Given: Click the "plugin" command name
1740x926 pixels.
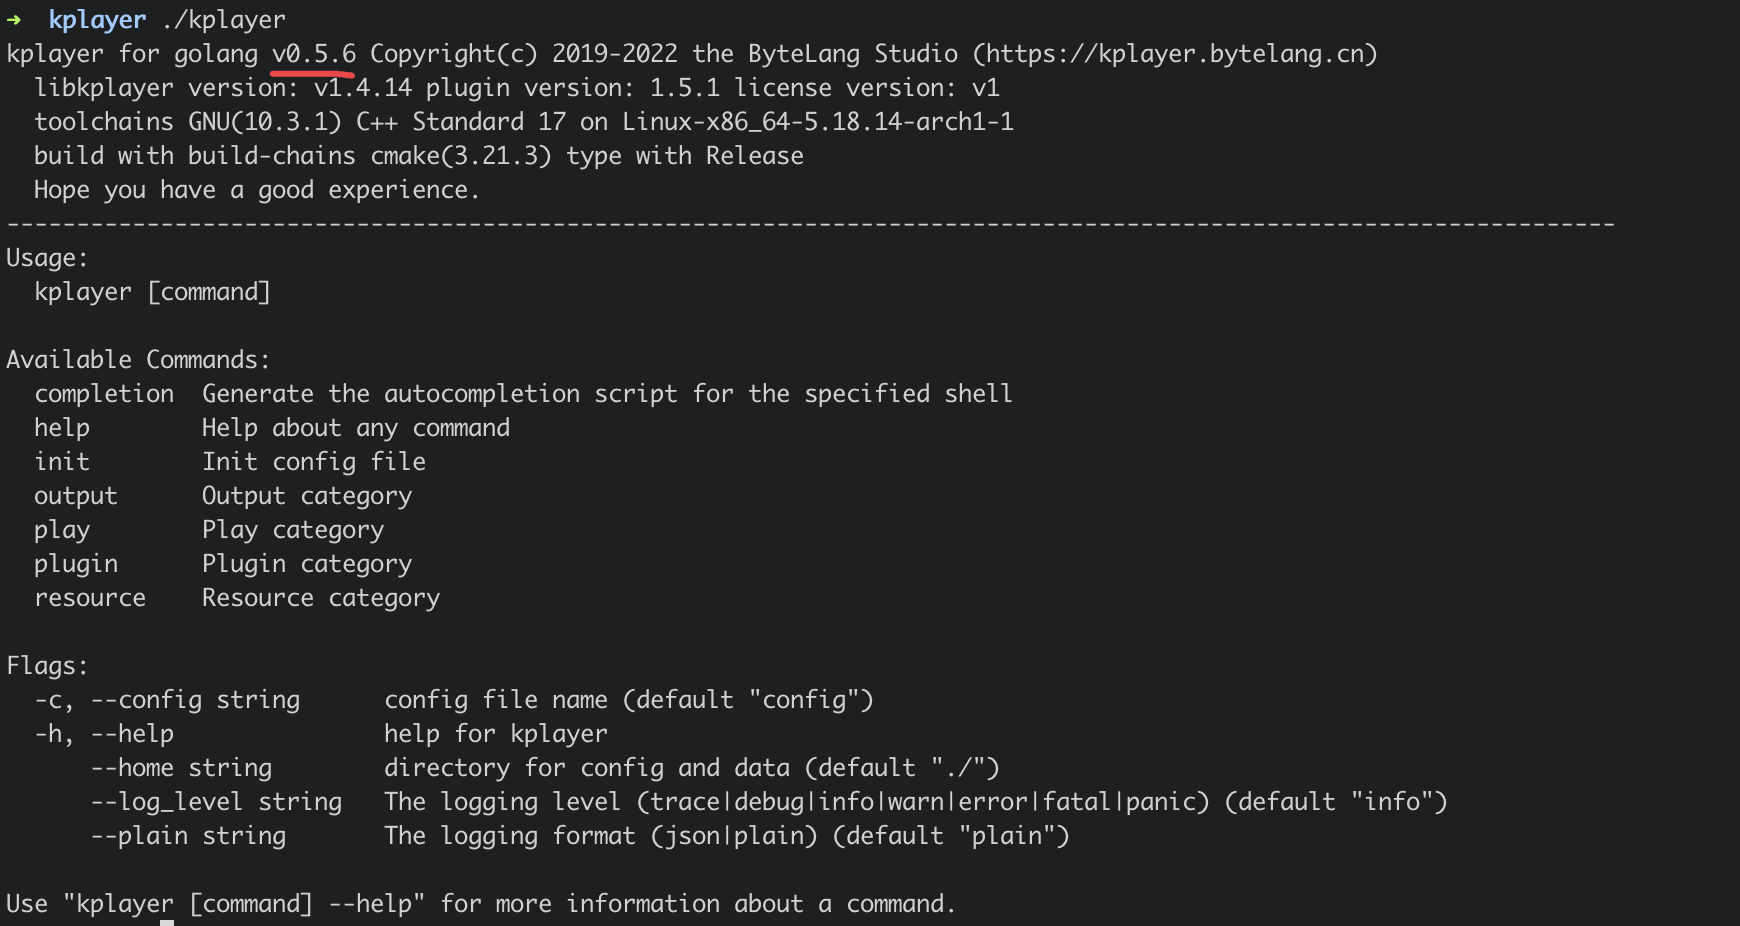Looking at the screenshot, I should coord(76,564).
